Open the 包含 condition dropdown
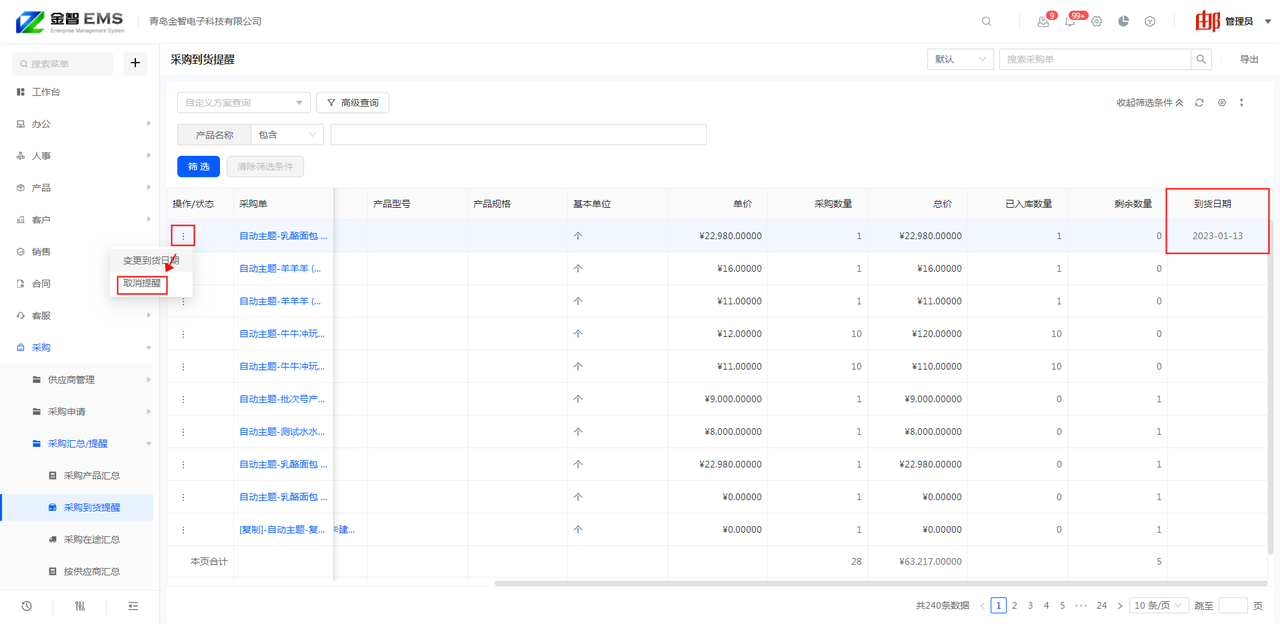Viewport: 1280px width, 624px height. coord(287,134)
